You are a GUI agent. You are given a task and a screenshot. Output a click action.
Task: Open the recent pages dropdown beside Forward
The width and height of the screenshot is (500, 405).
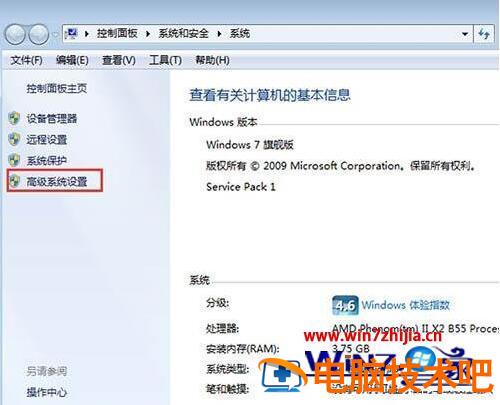pos(55,34)
